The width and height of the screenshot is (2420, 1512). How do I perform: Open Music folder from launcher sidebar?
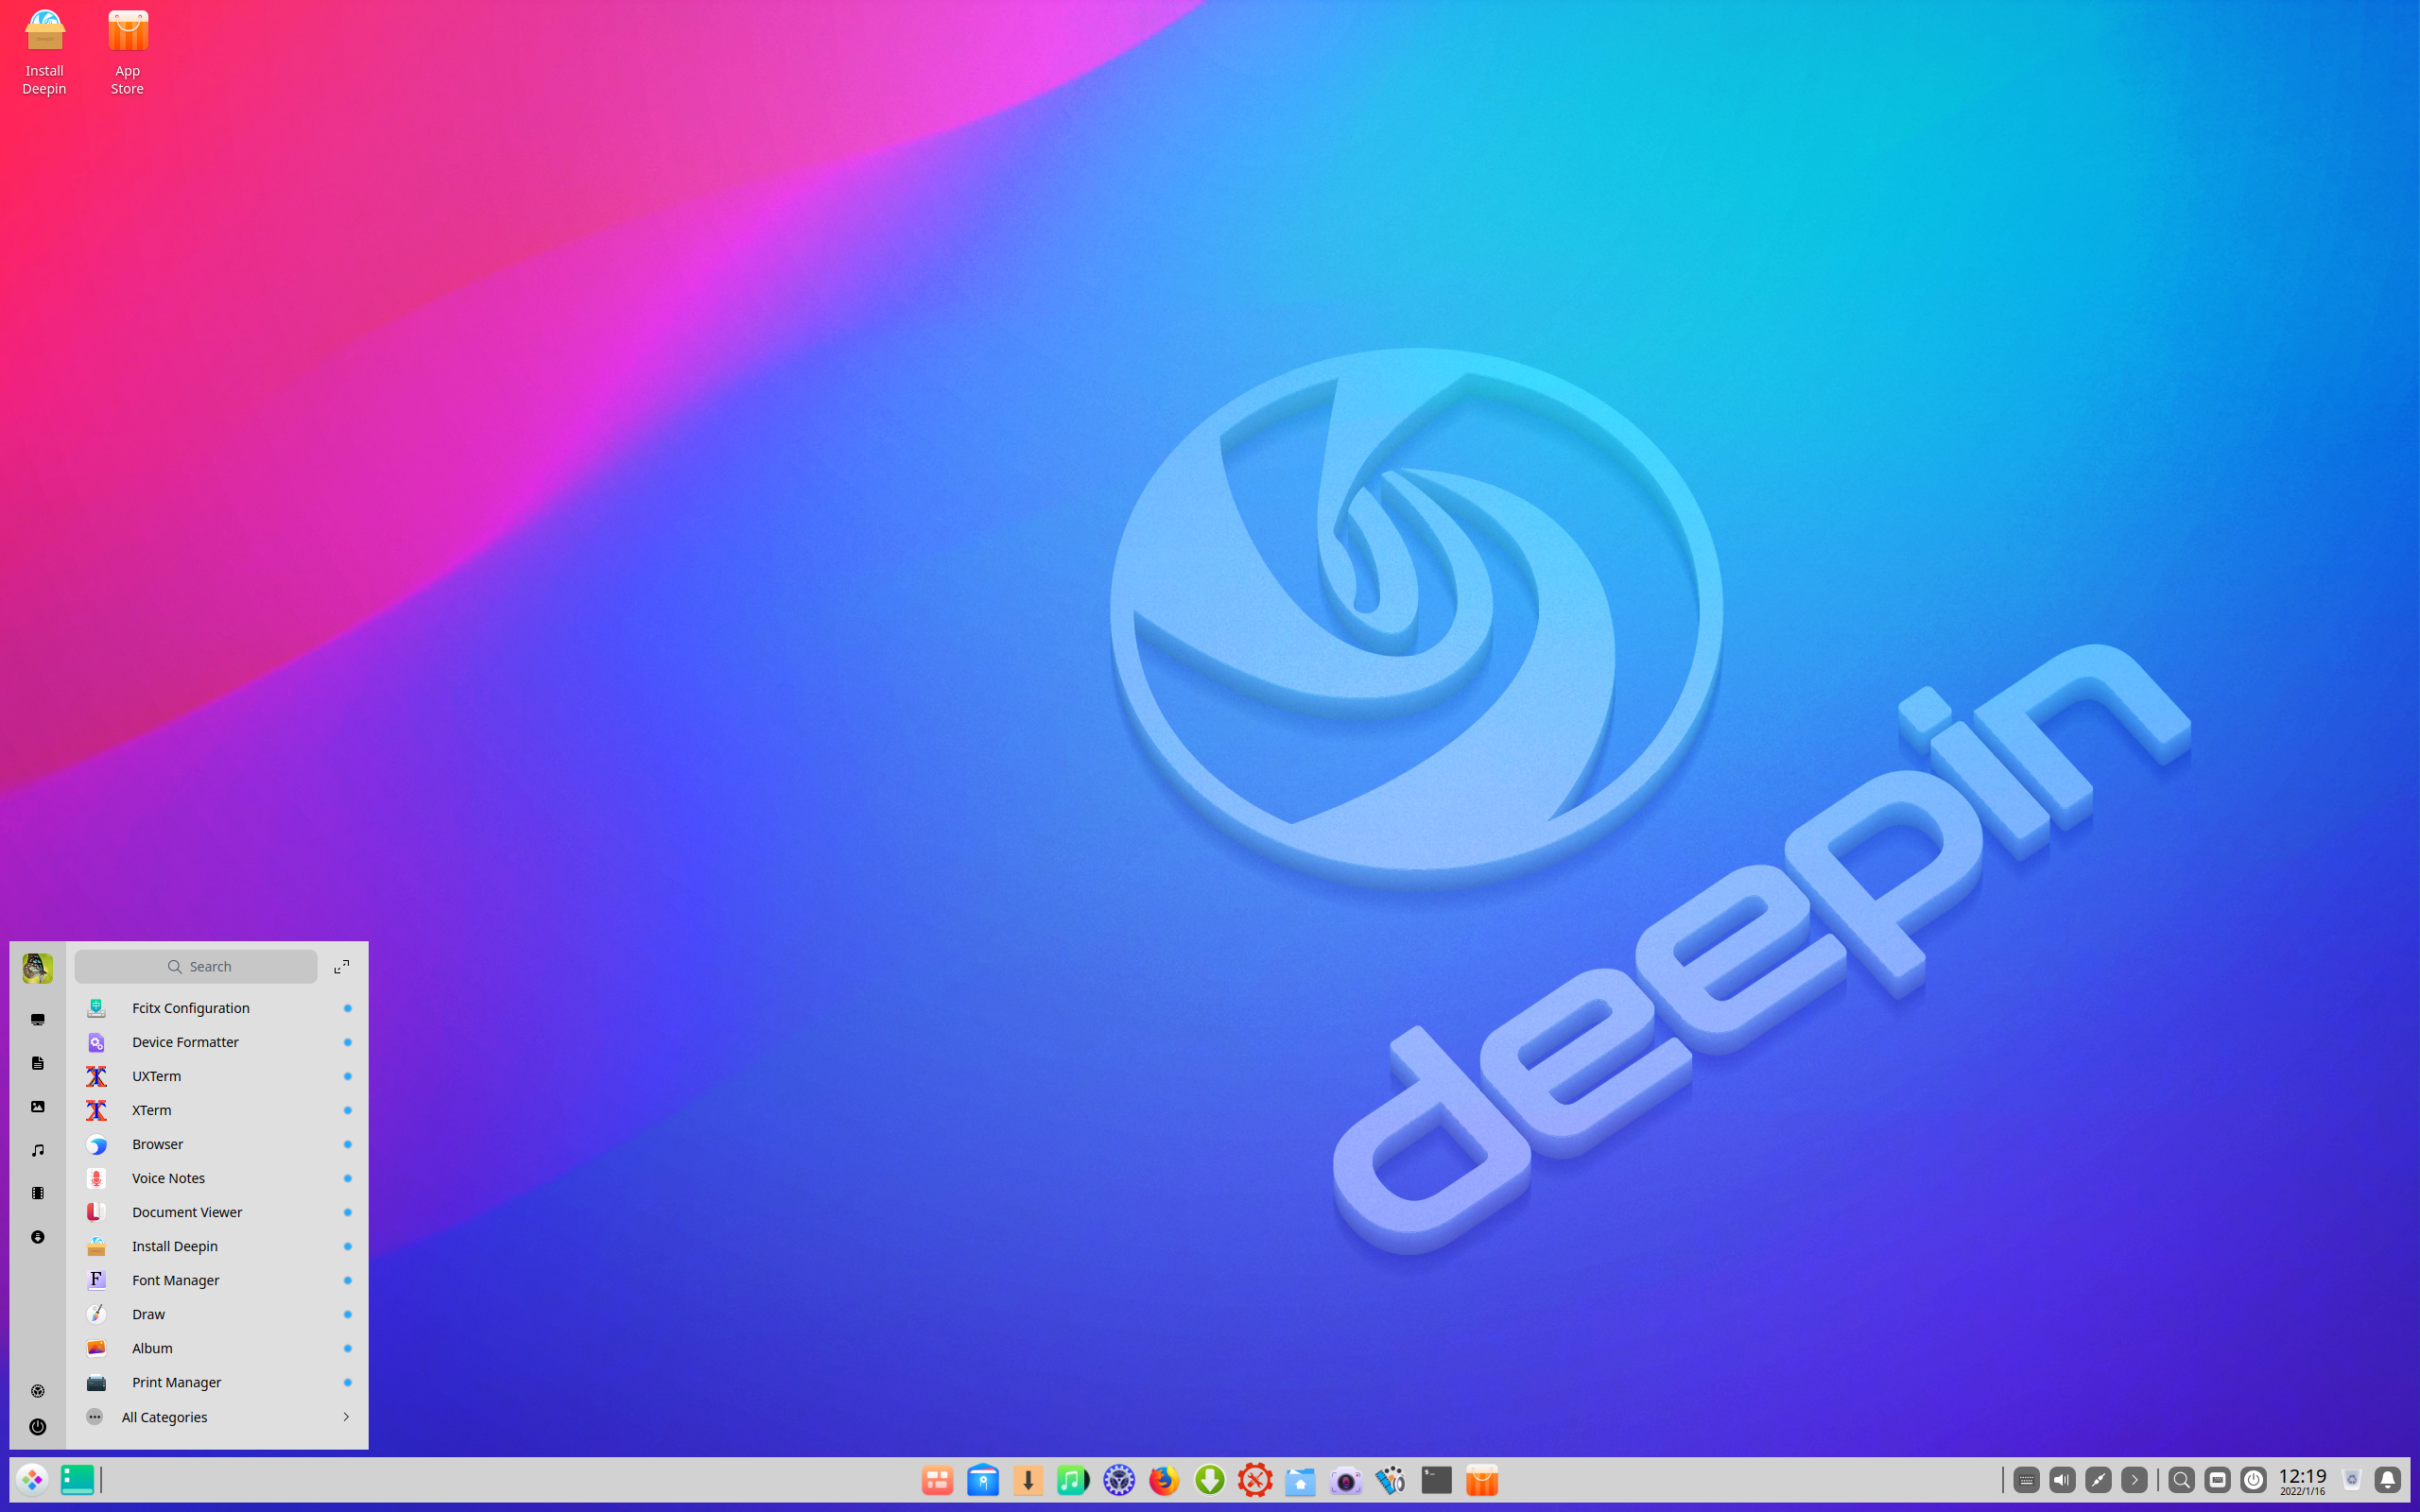coord(38,1150)
